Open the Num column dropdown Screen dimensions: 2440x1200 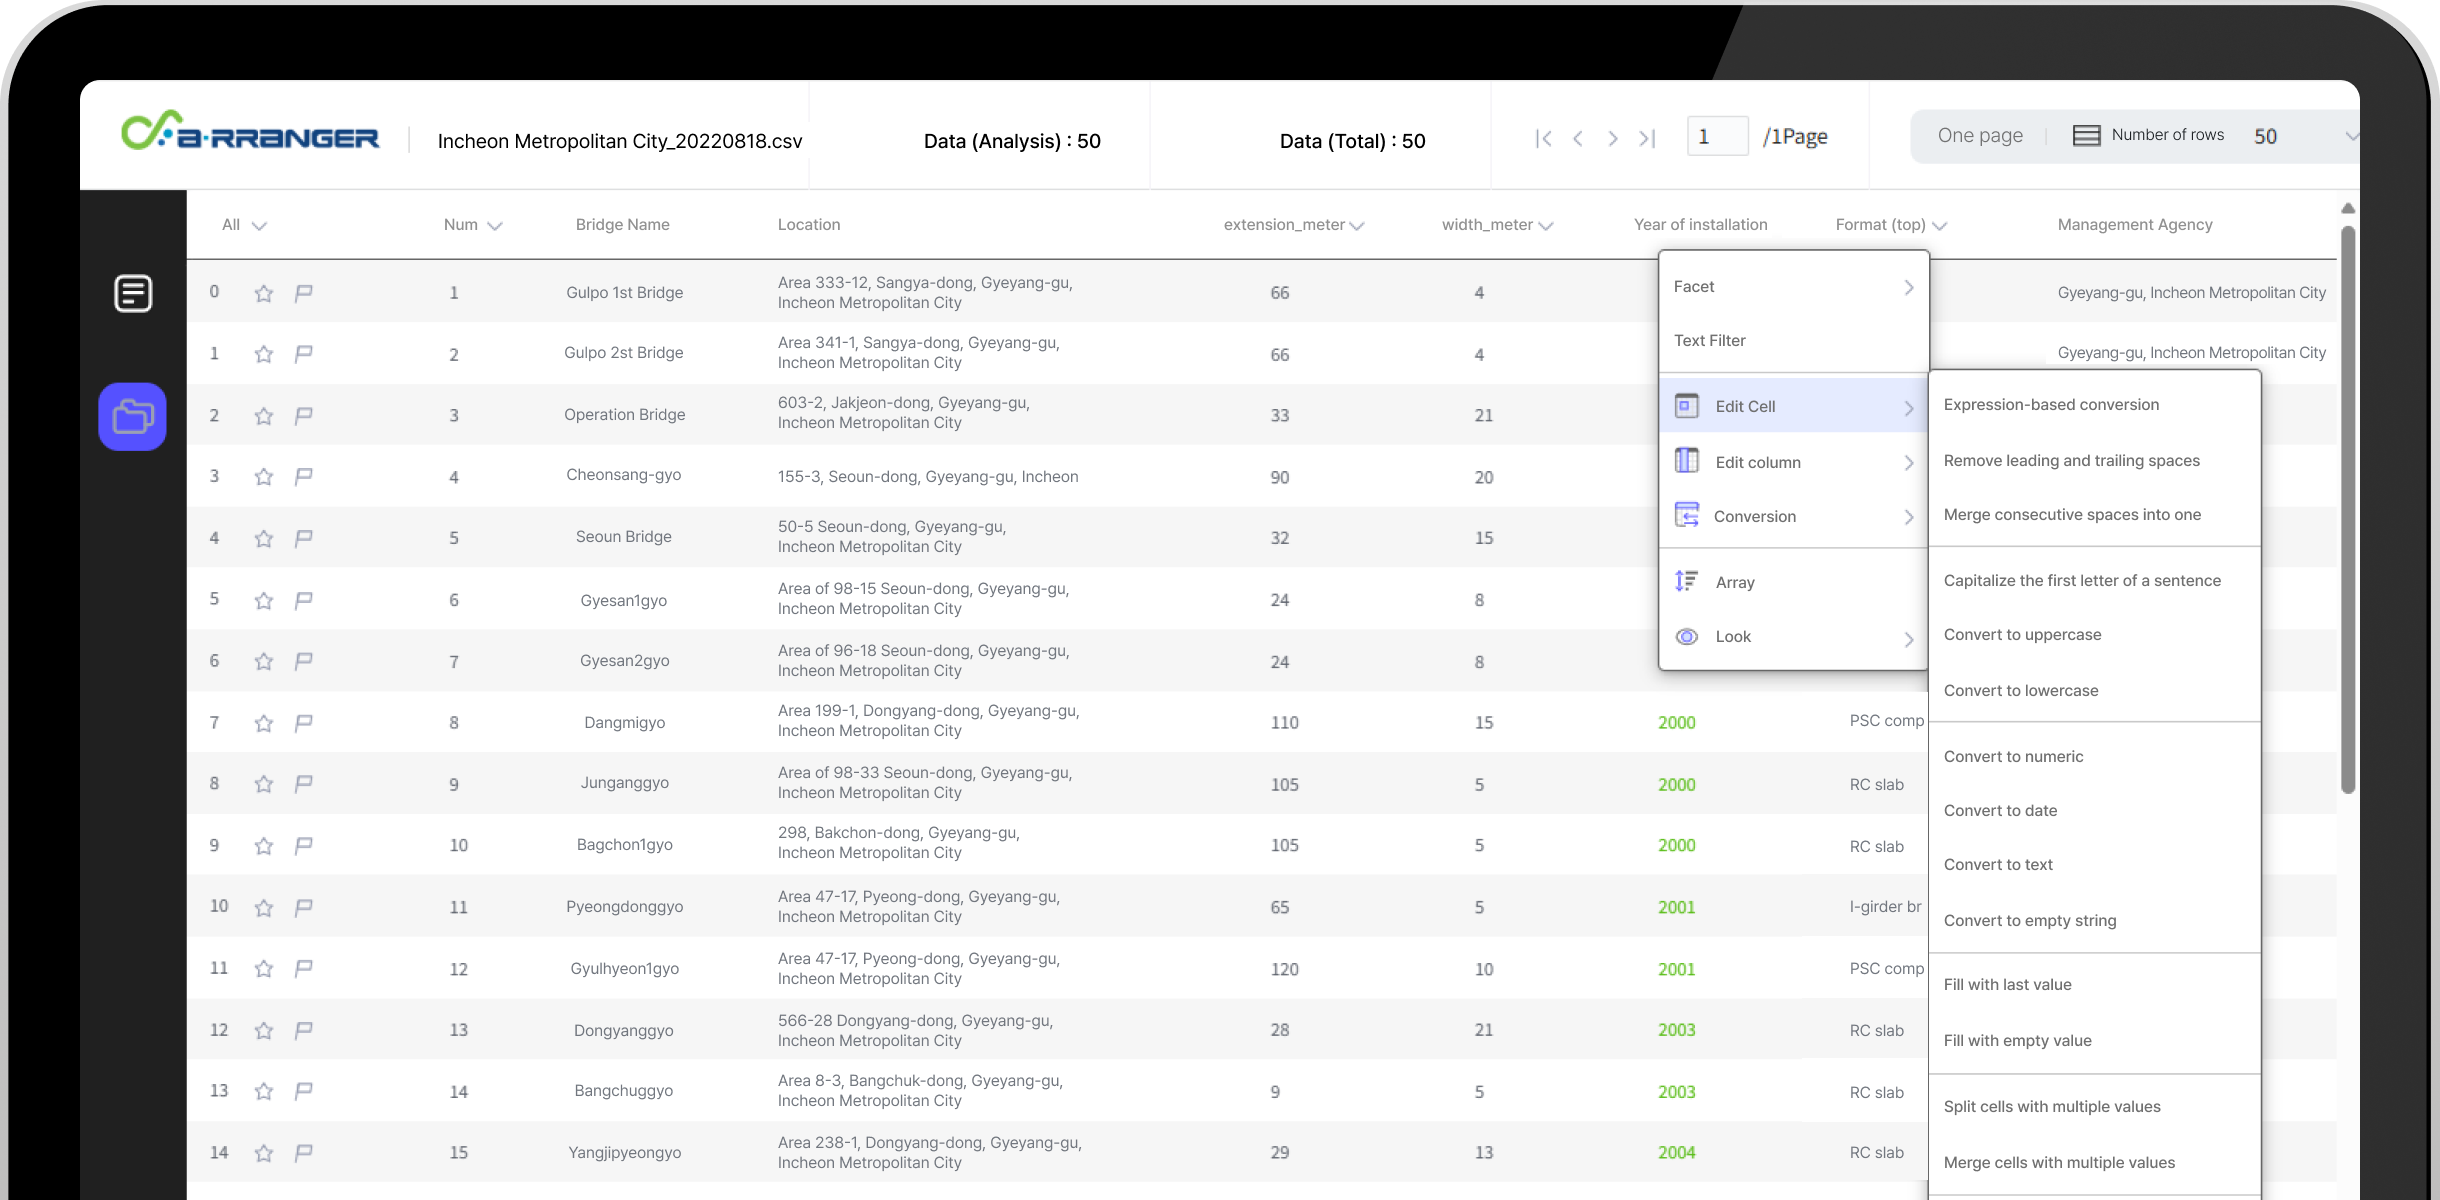tap(494, 226)
